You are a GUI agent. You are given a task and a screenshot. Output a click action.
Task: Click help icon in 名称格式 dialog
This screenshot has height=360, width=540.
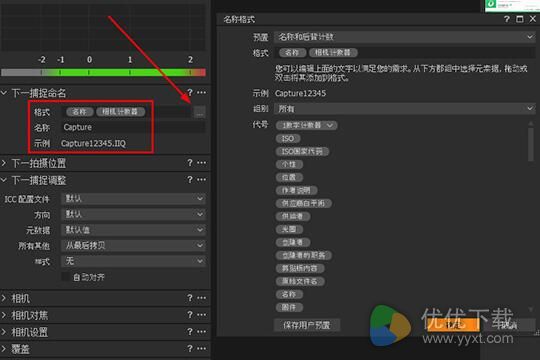(x=506, y=19)
